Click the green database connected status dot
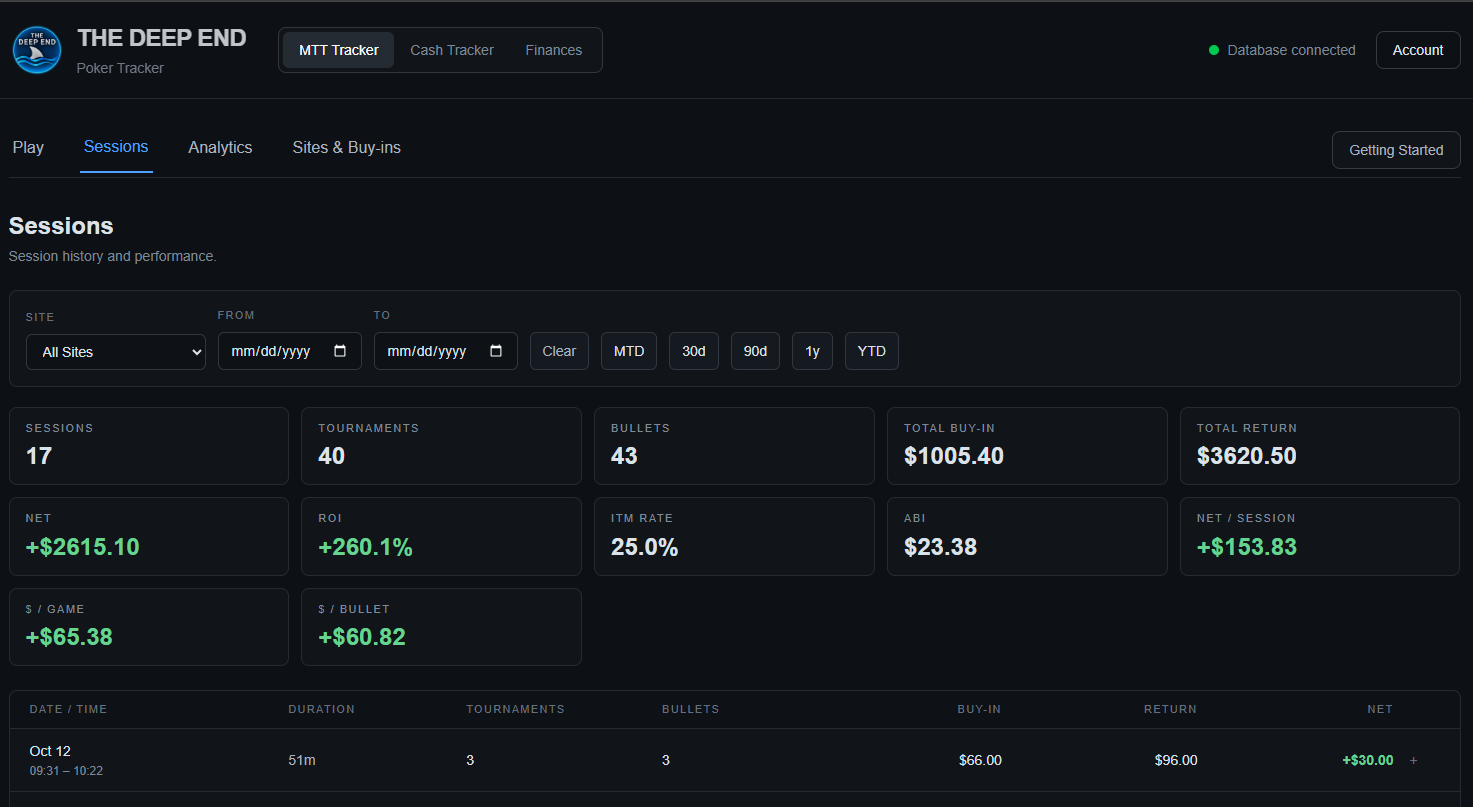The height and width of the screenshot is (807, 1473). pos(1214,50)
